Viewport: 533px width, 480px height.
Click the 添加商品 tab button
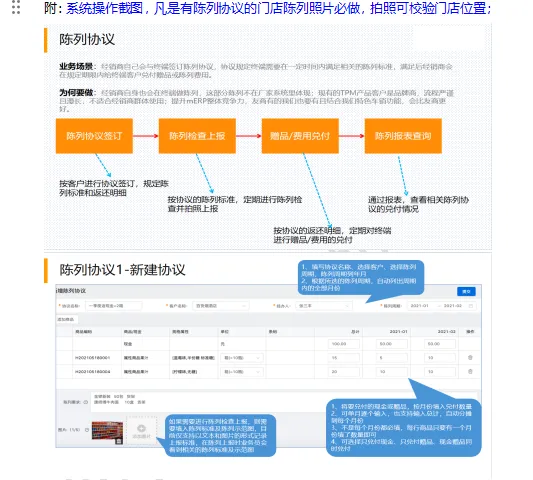pyautogui.click(x=66, y=319)
